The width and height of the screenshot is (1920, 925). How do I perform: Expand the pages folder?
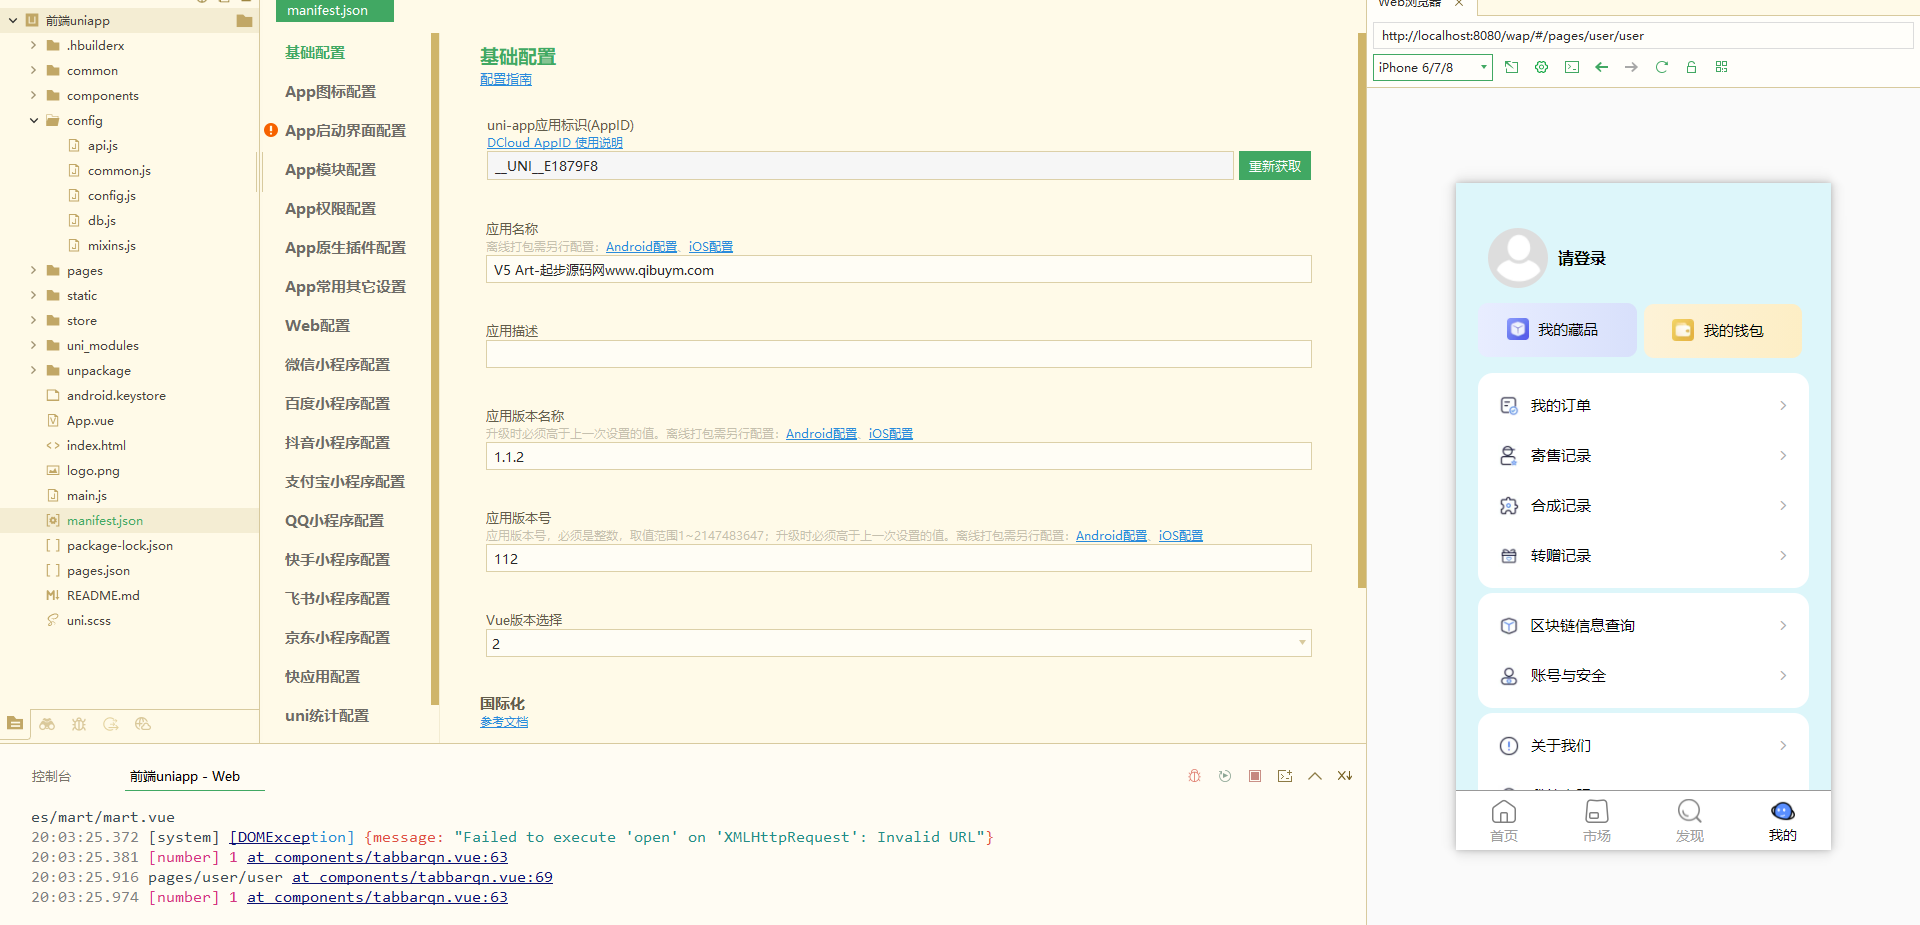tap(34, 271)
